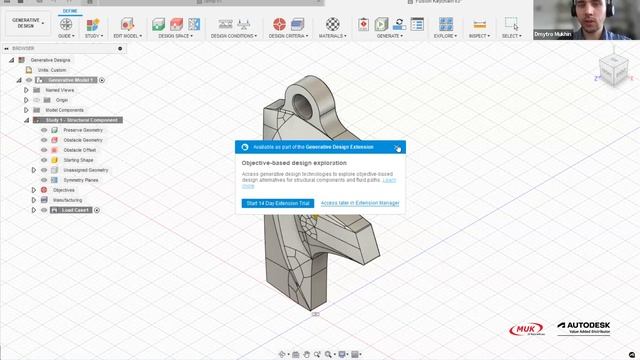Click Start 14 Day Extension Trial button

click(278, 203)
